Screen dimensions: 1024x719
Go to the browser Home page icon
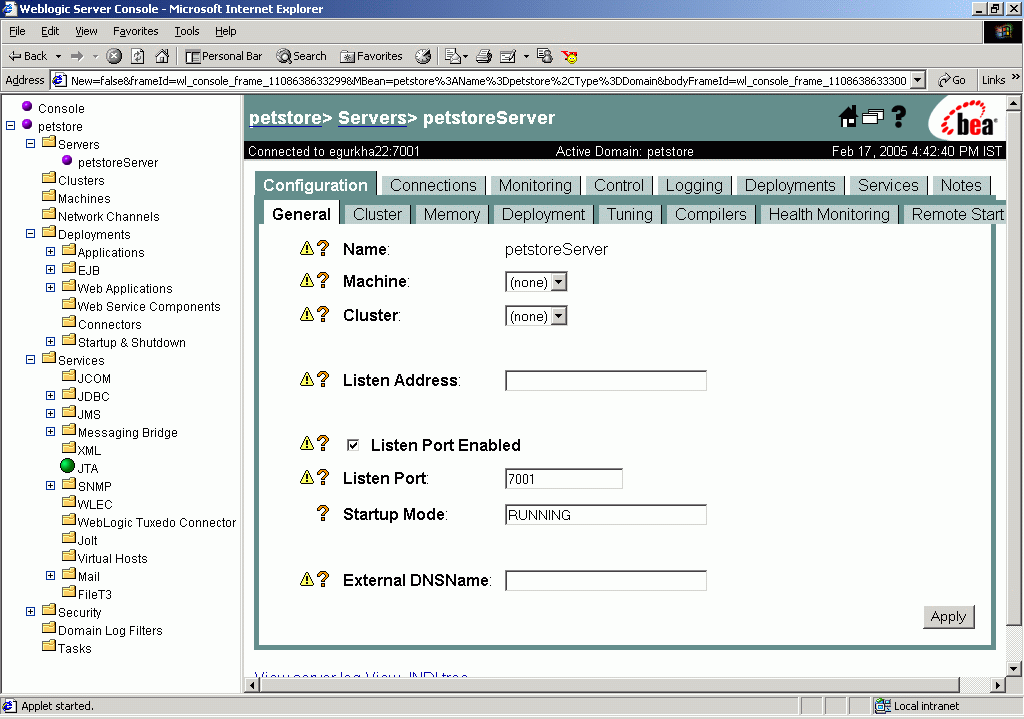point(162,56)
